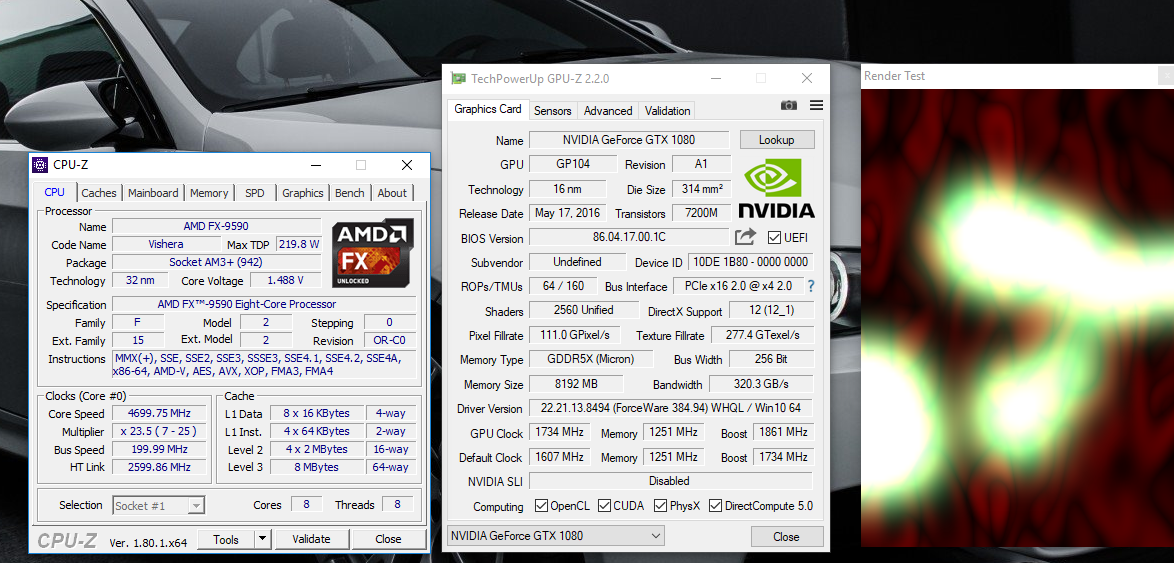
Task: Click the Code Name value Vishera
Action: point(166,244)
